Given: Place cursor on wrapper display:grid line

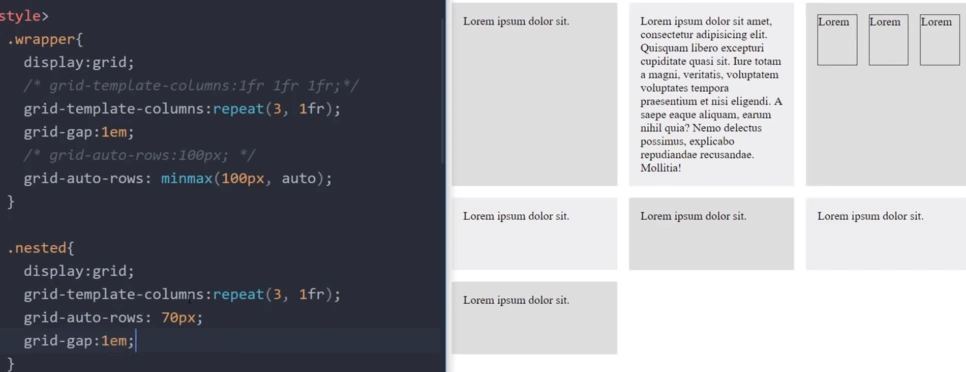Looking at the screenshot, I should [78, 62].
